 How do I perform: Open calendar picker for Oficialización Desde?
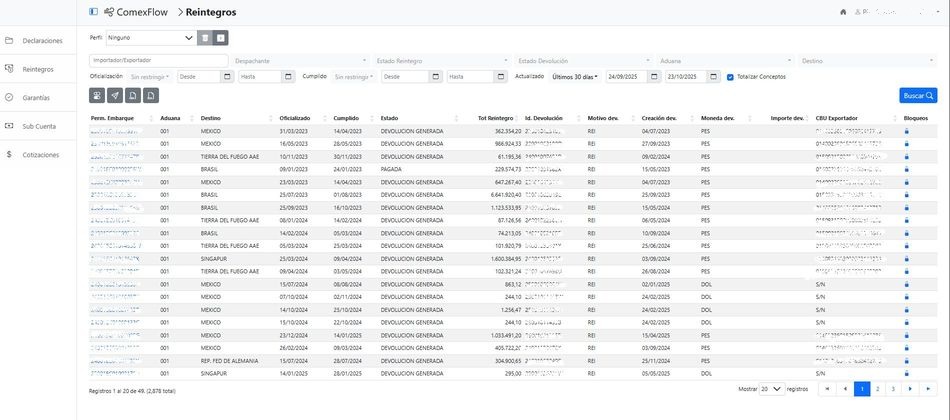click(x=229, y=76)
